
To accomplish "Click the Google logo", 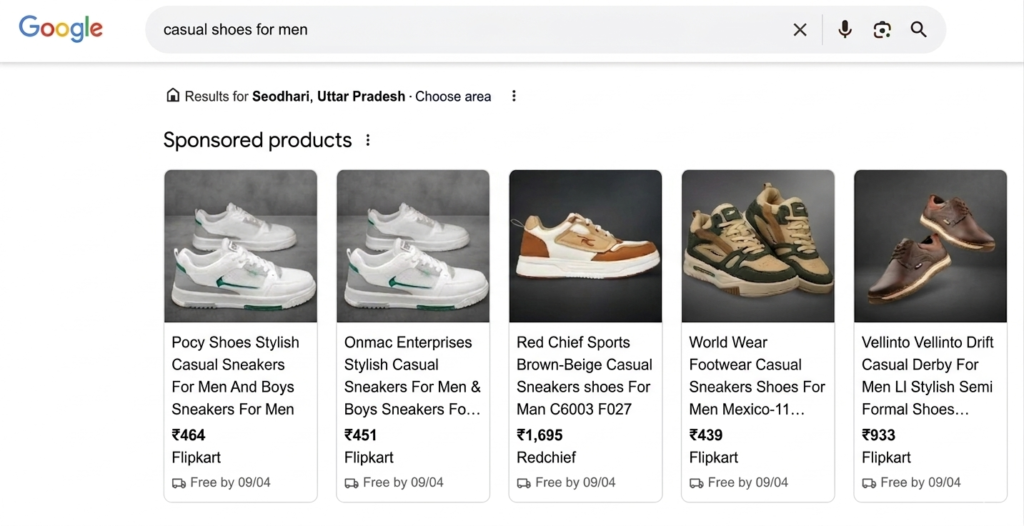I will [61, 29].
